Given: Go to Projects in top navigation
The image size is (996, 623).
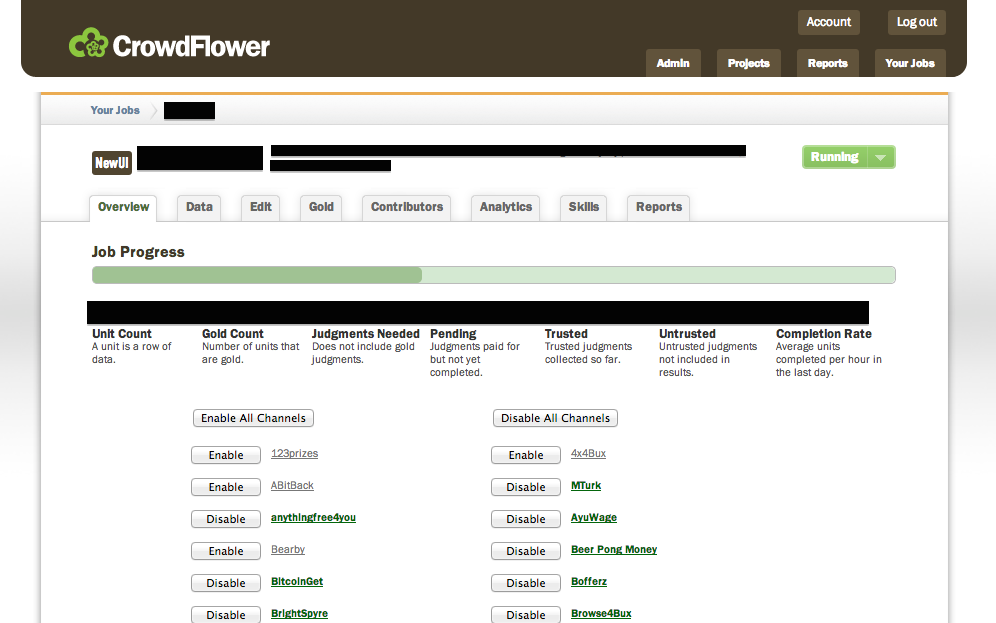Looking at the screenshot, I should point(748,64).
